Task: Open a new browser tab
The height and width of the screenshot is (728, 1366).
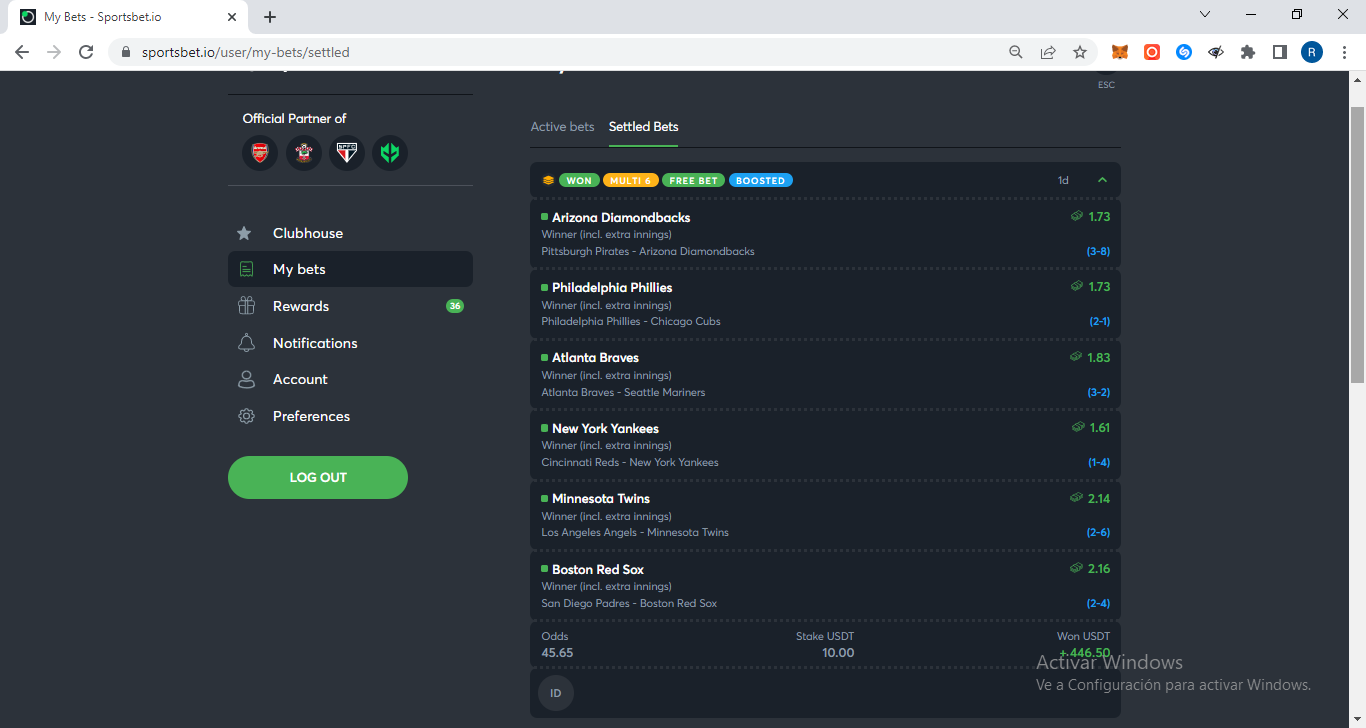Action: pos(270,17)
